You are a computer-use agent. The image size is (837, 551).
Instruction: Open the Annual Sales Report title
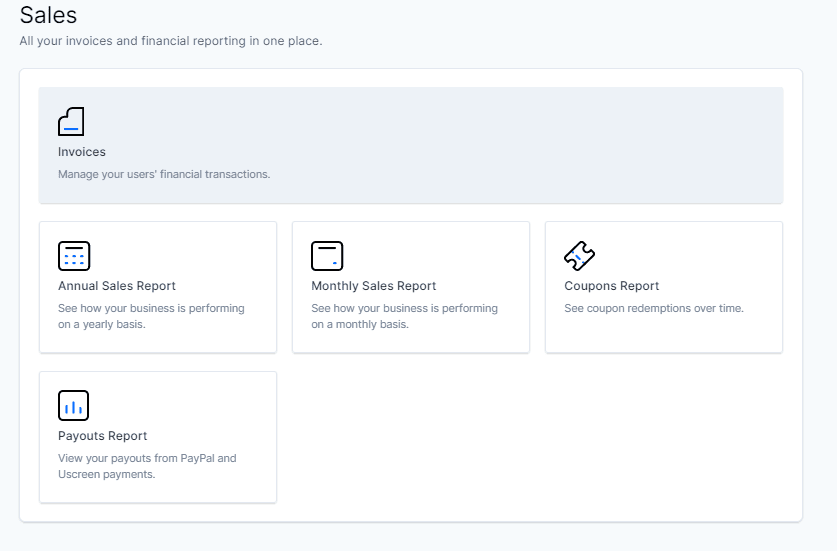click(117, 286)
